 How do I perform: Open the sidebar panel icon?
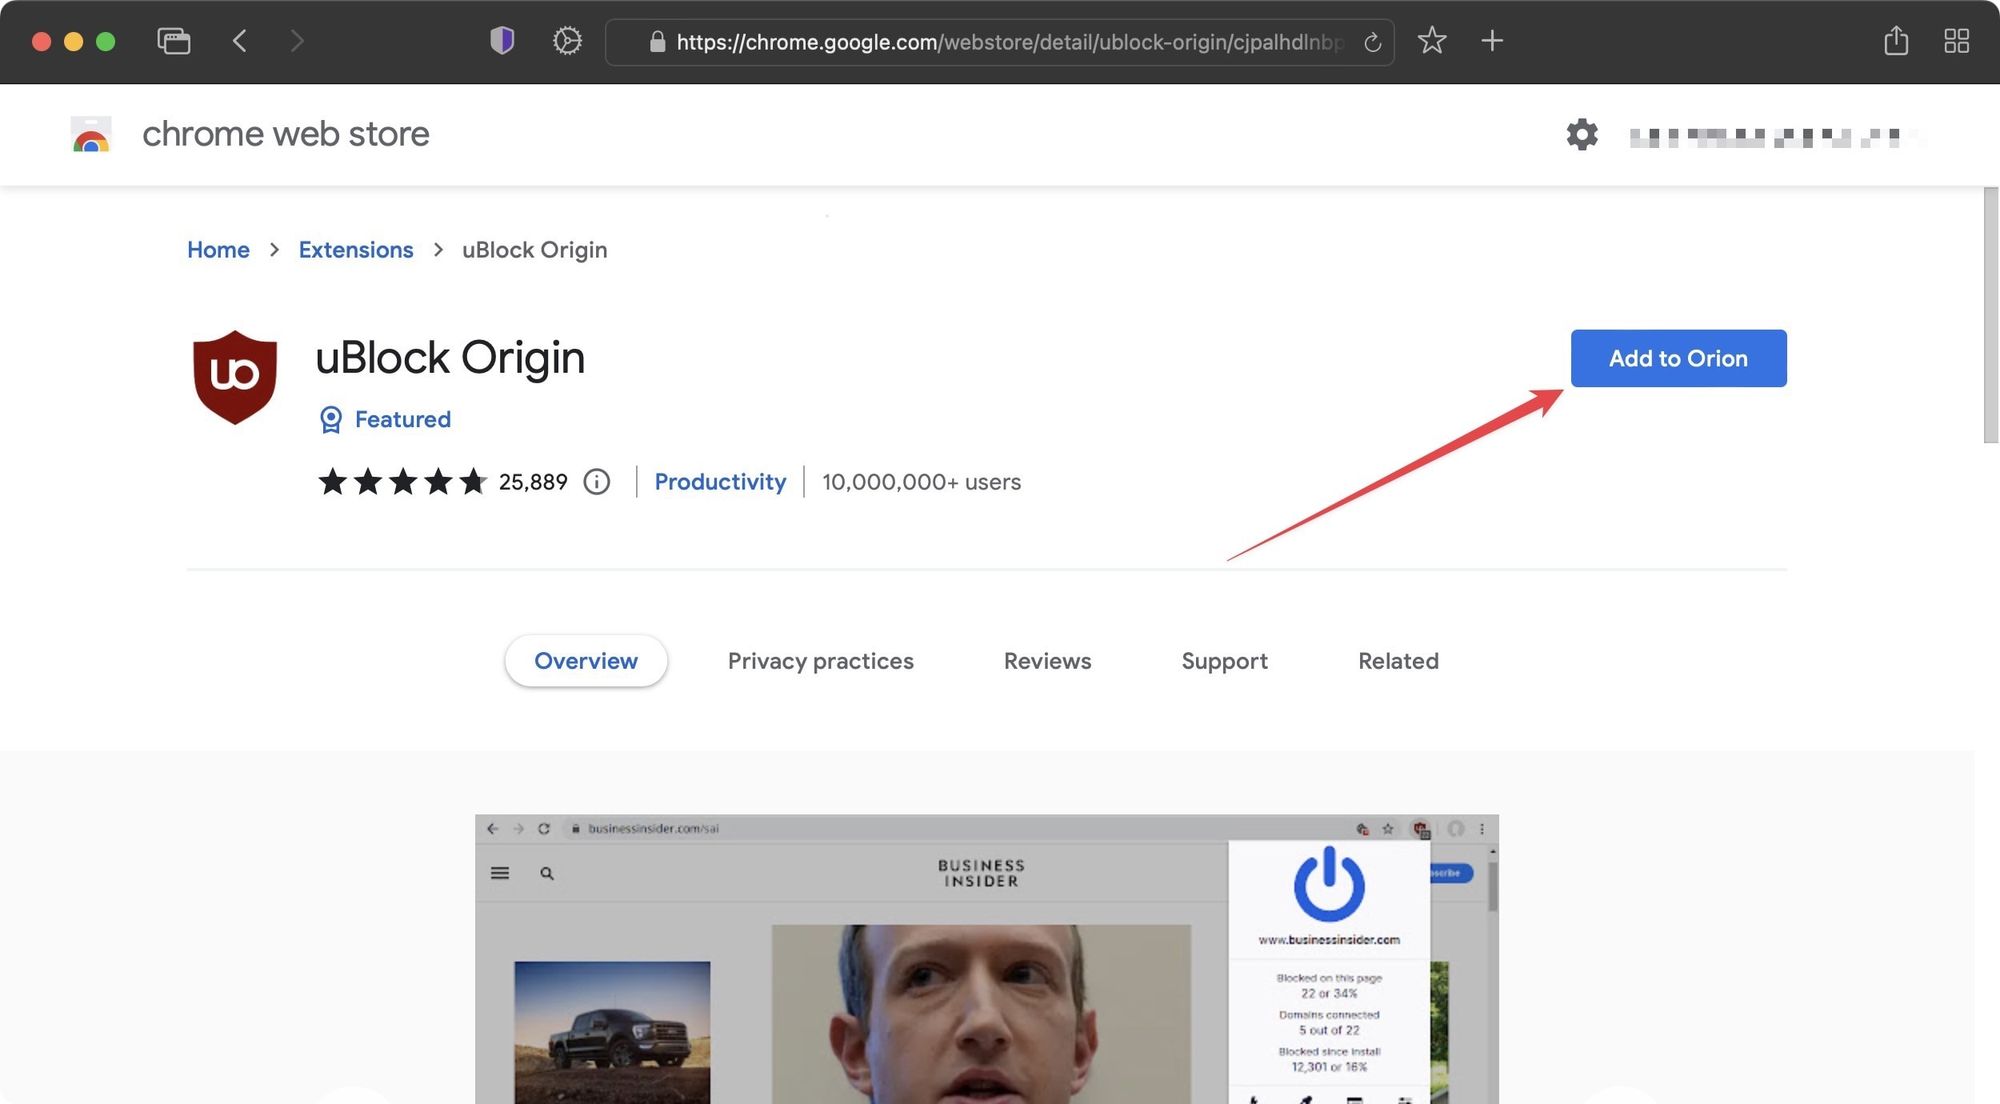(174, 41)
